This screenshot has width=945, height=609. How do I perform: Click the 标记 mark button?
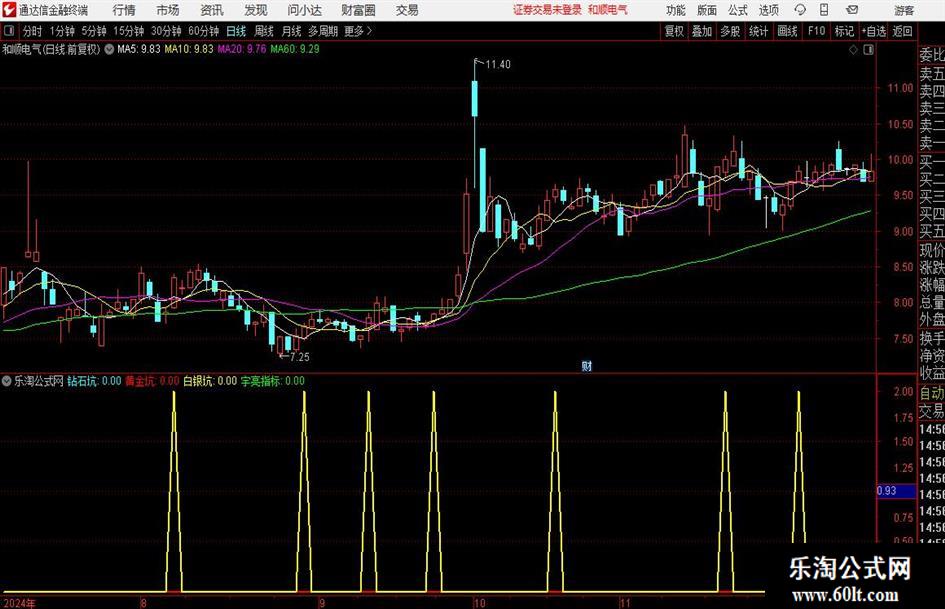point(844,31)
